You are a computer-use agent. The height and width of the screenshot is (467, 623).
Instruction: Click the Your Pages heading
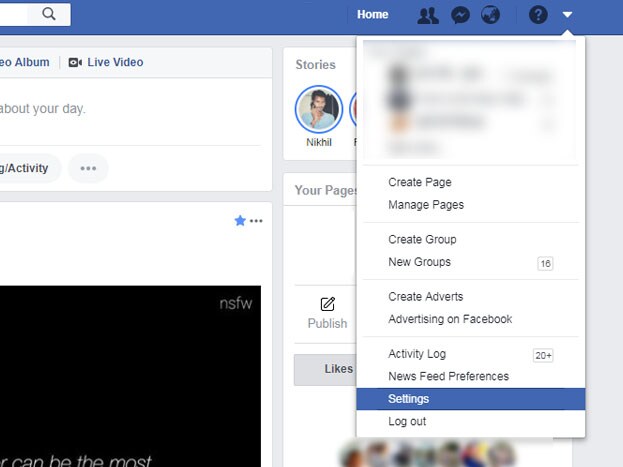tap(326, 190)
